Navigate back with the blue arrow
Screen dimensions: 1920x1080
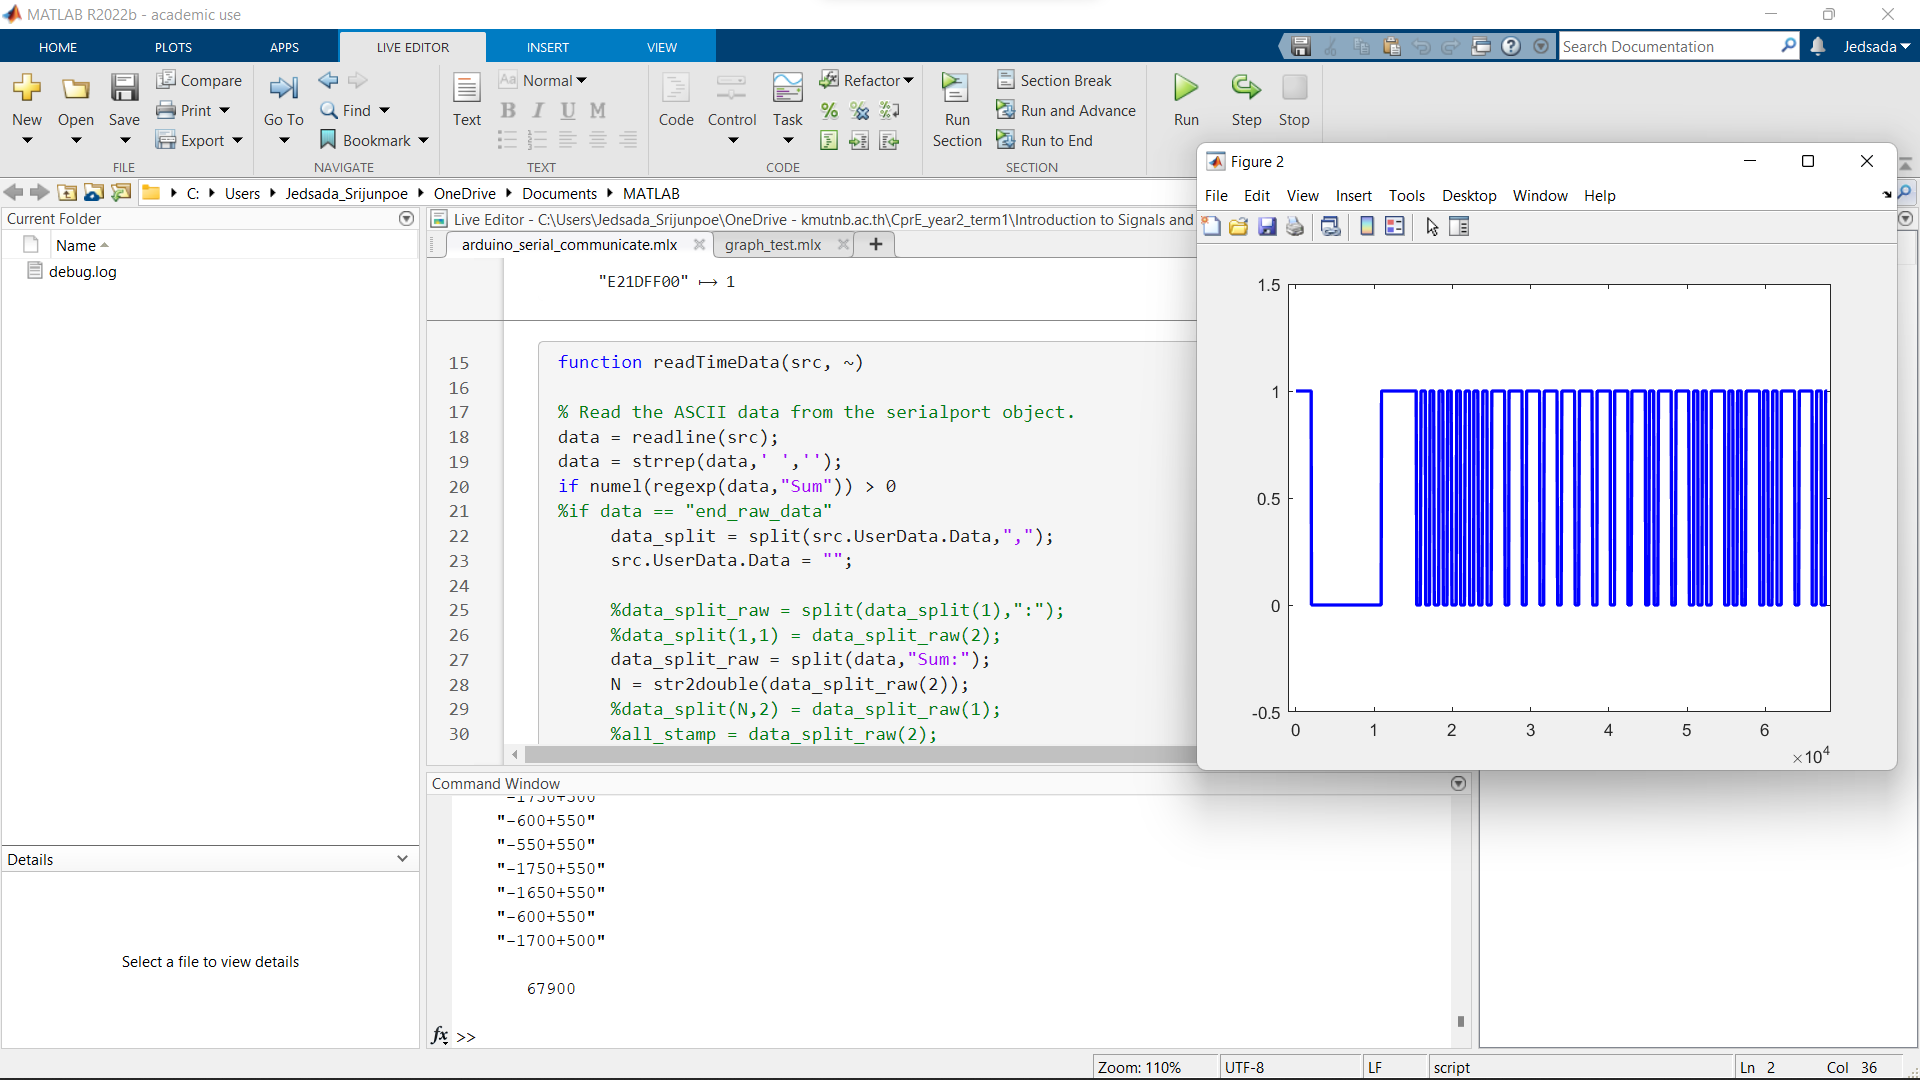coord(328,80)
